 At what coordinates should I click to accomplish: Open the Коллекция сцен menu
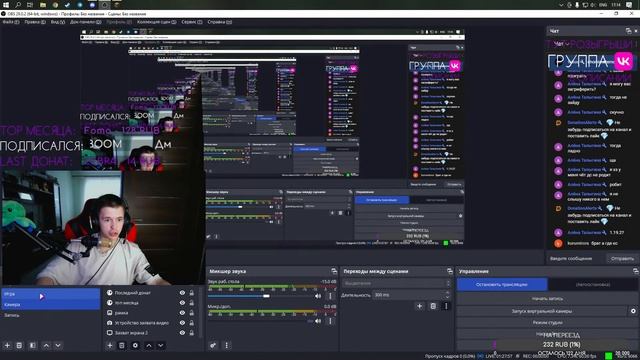157,22
